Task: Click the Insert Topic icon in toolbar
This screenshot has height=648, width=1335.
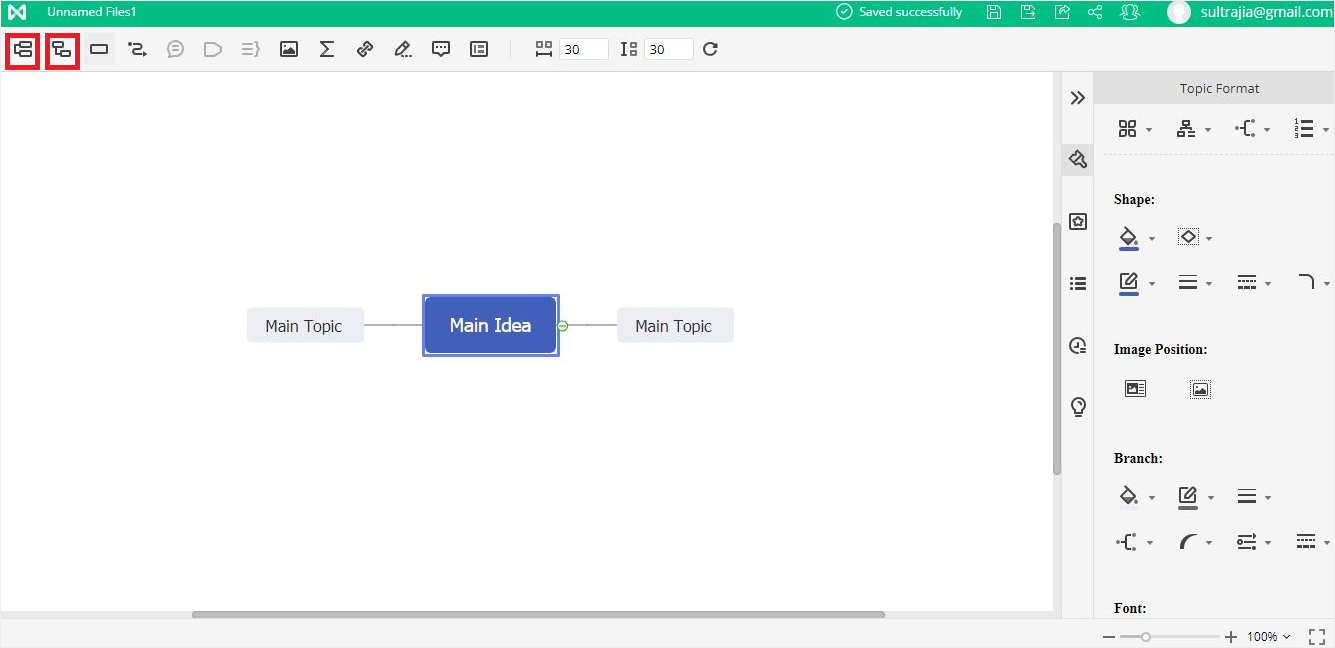Action: (23, 49)
